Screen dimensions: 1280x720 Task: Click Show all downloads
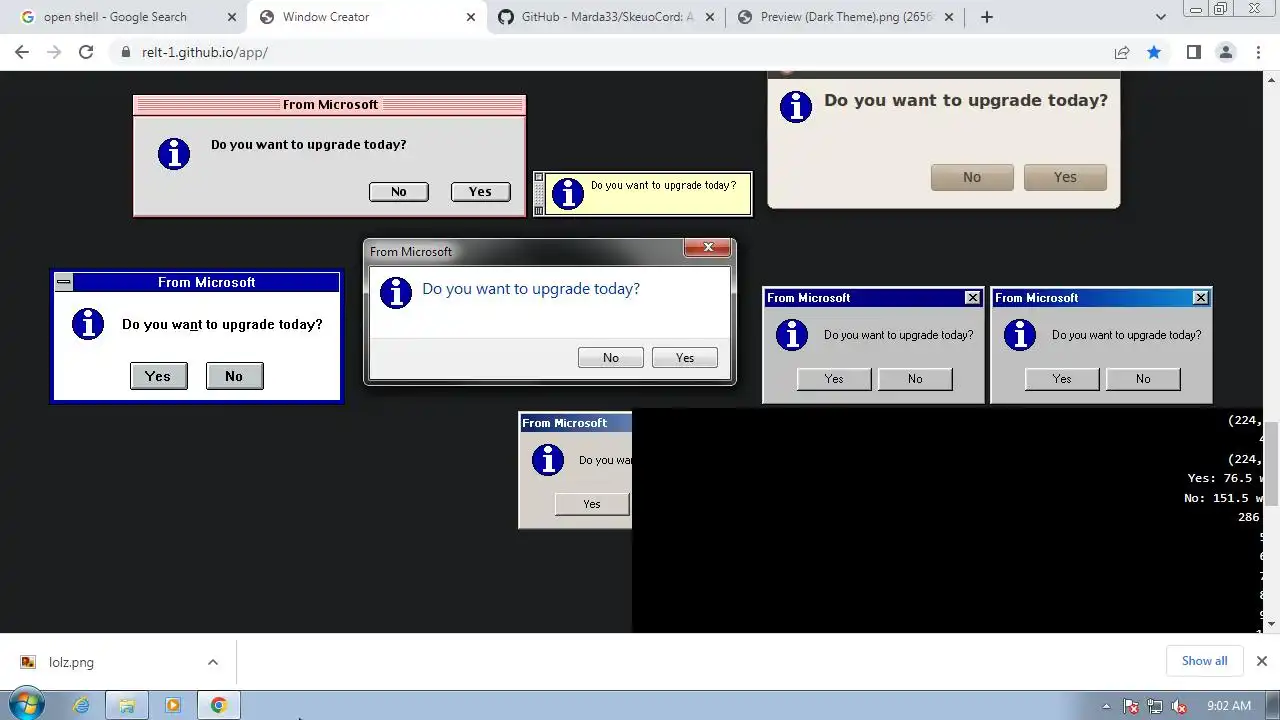tap(1204, 661)
